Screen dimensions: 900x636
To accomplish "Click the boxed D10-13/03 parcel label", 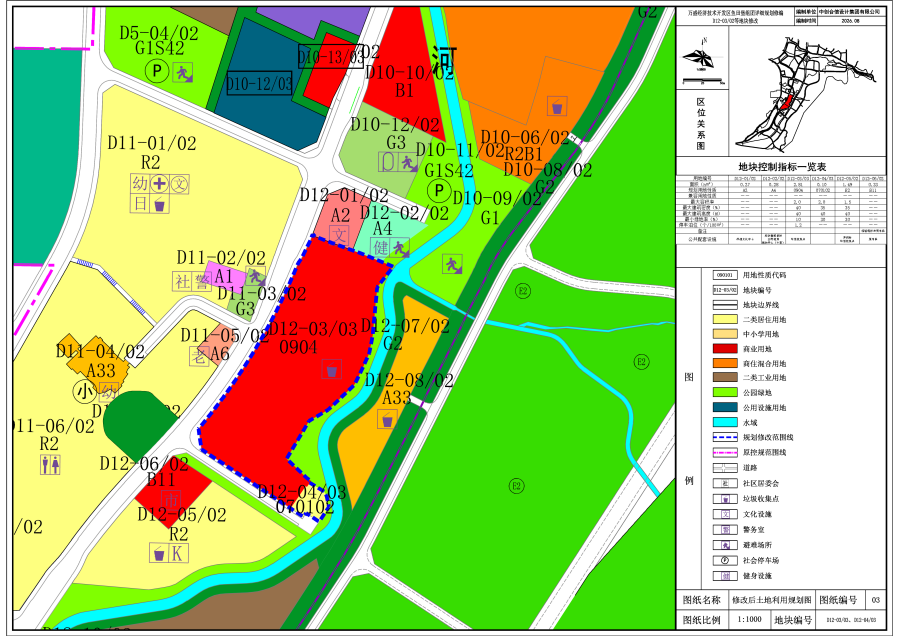I will pyautogui.click(x=331, y=56).
